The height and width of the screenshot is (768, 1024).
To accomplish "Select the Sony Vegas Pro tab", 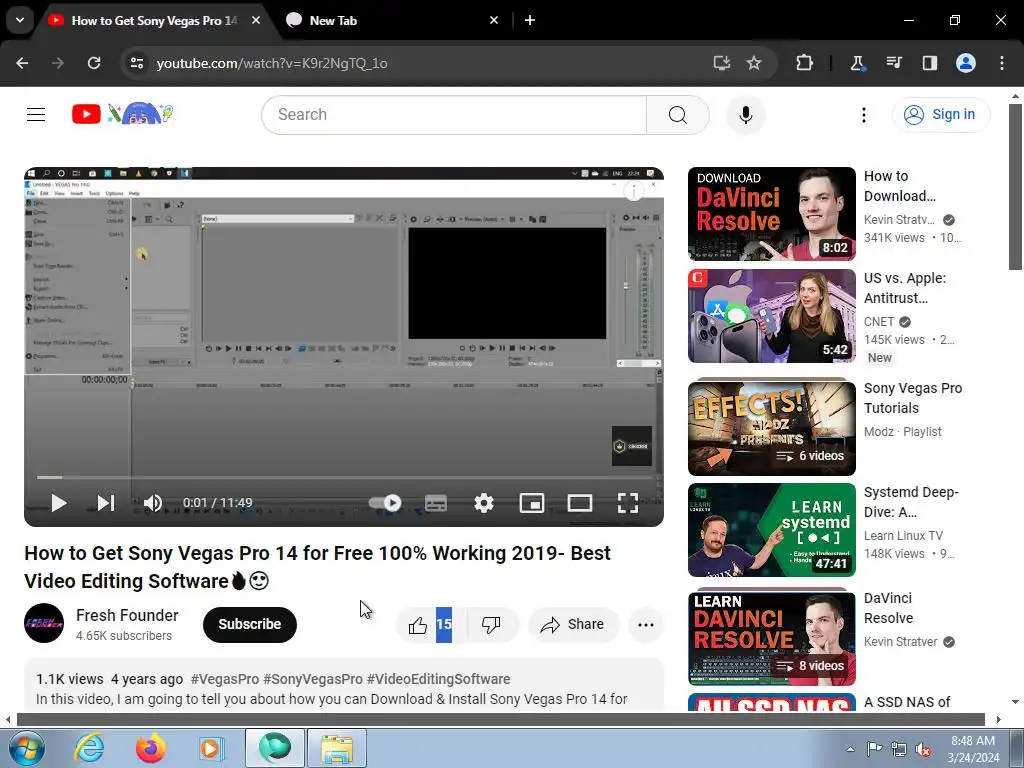I will [154, 20].
